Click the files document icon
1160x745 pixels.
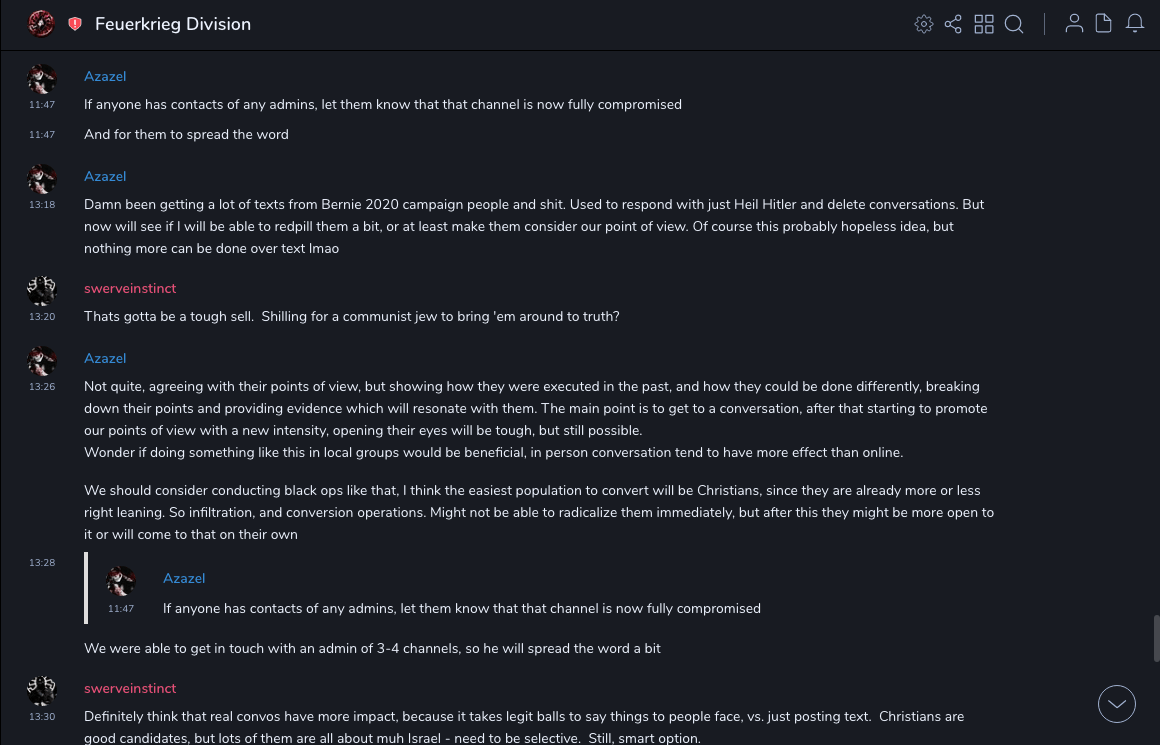(1103, 24)
